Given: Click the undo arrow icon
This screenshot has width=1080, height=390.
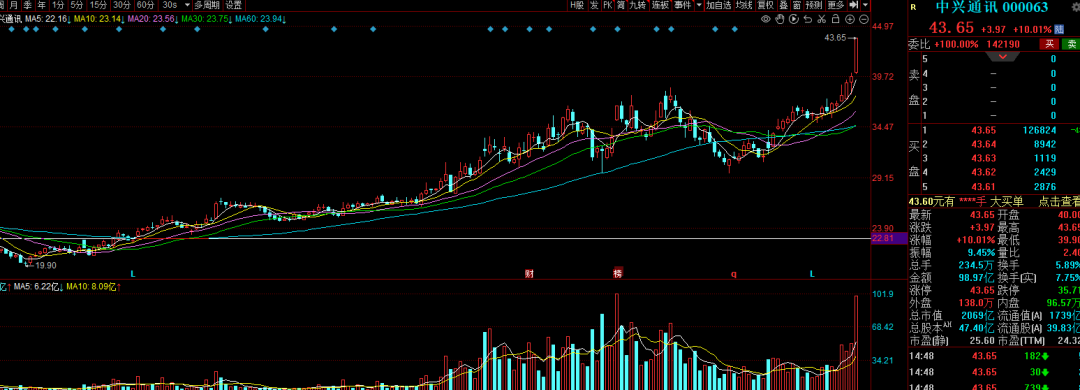Looking at the screenshot, I should [808, 19].
